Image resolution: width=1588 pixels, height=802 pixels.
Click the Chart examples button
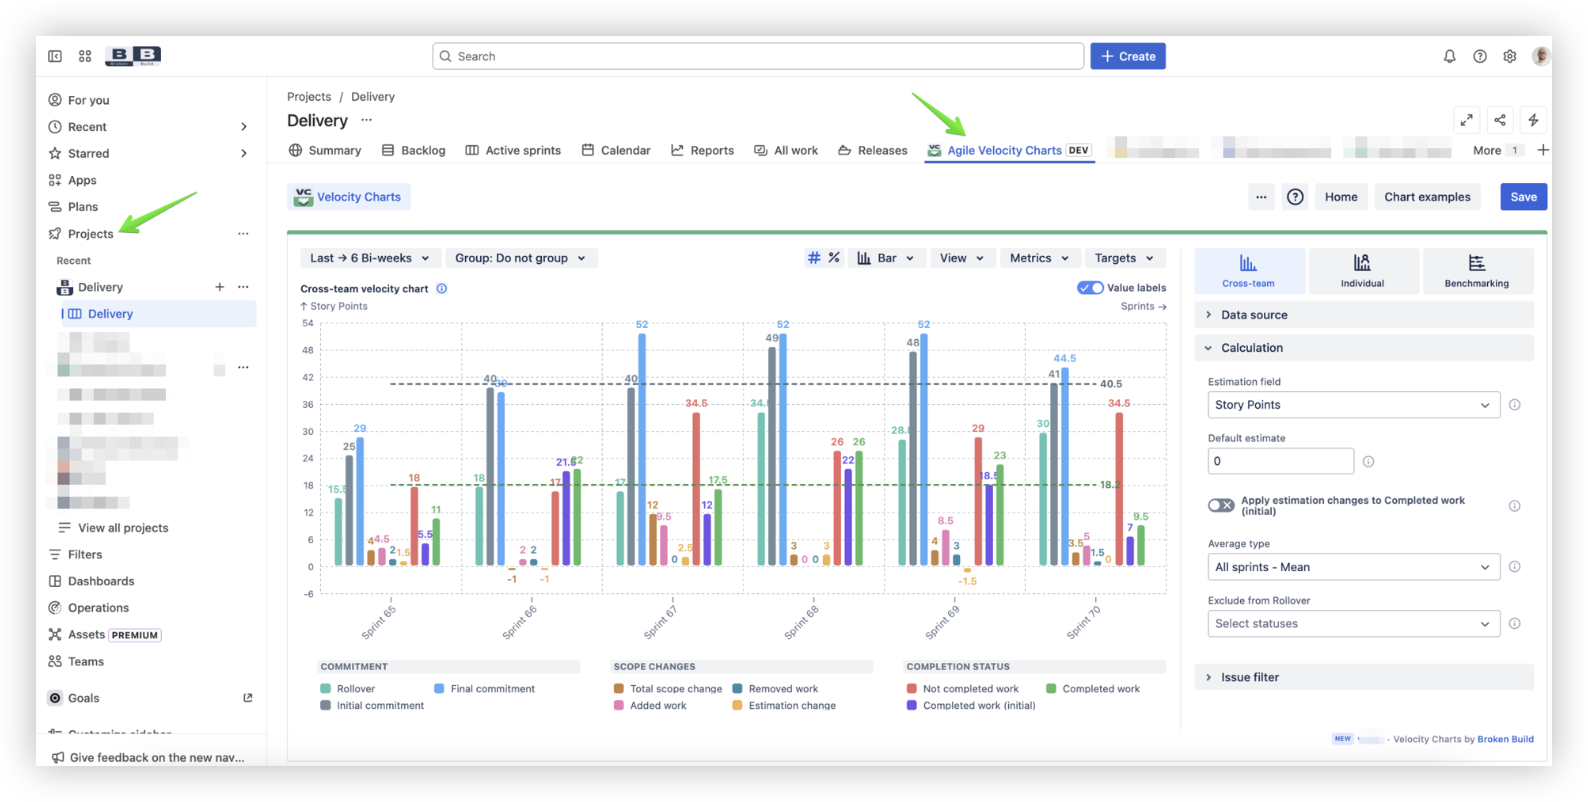tap(1427, 197)
